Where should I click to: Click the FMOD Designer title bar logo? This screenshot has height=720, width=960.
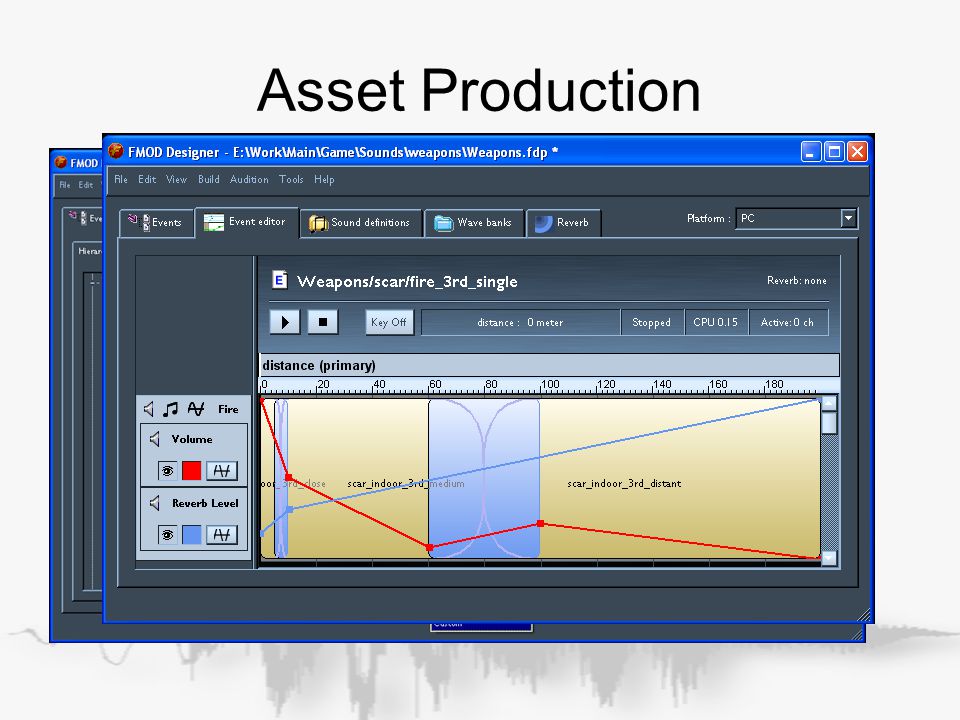[x=116, y=151]
